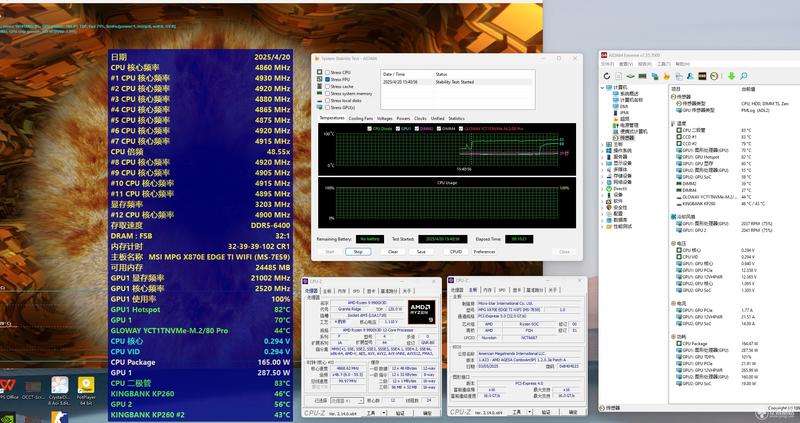The height and width of the screenshot is (423, 800).
Task: Expand the DirectX tree node in AIDA64
Action: (x=602, y=189)
